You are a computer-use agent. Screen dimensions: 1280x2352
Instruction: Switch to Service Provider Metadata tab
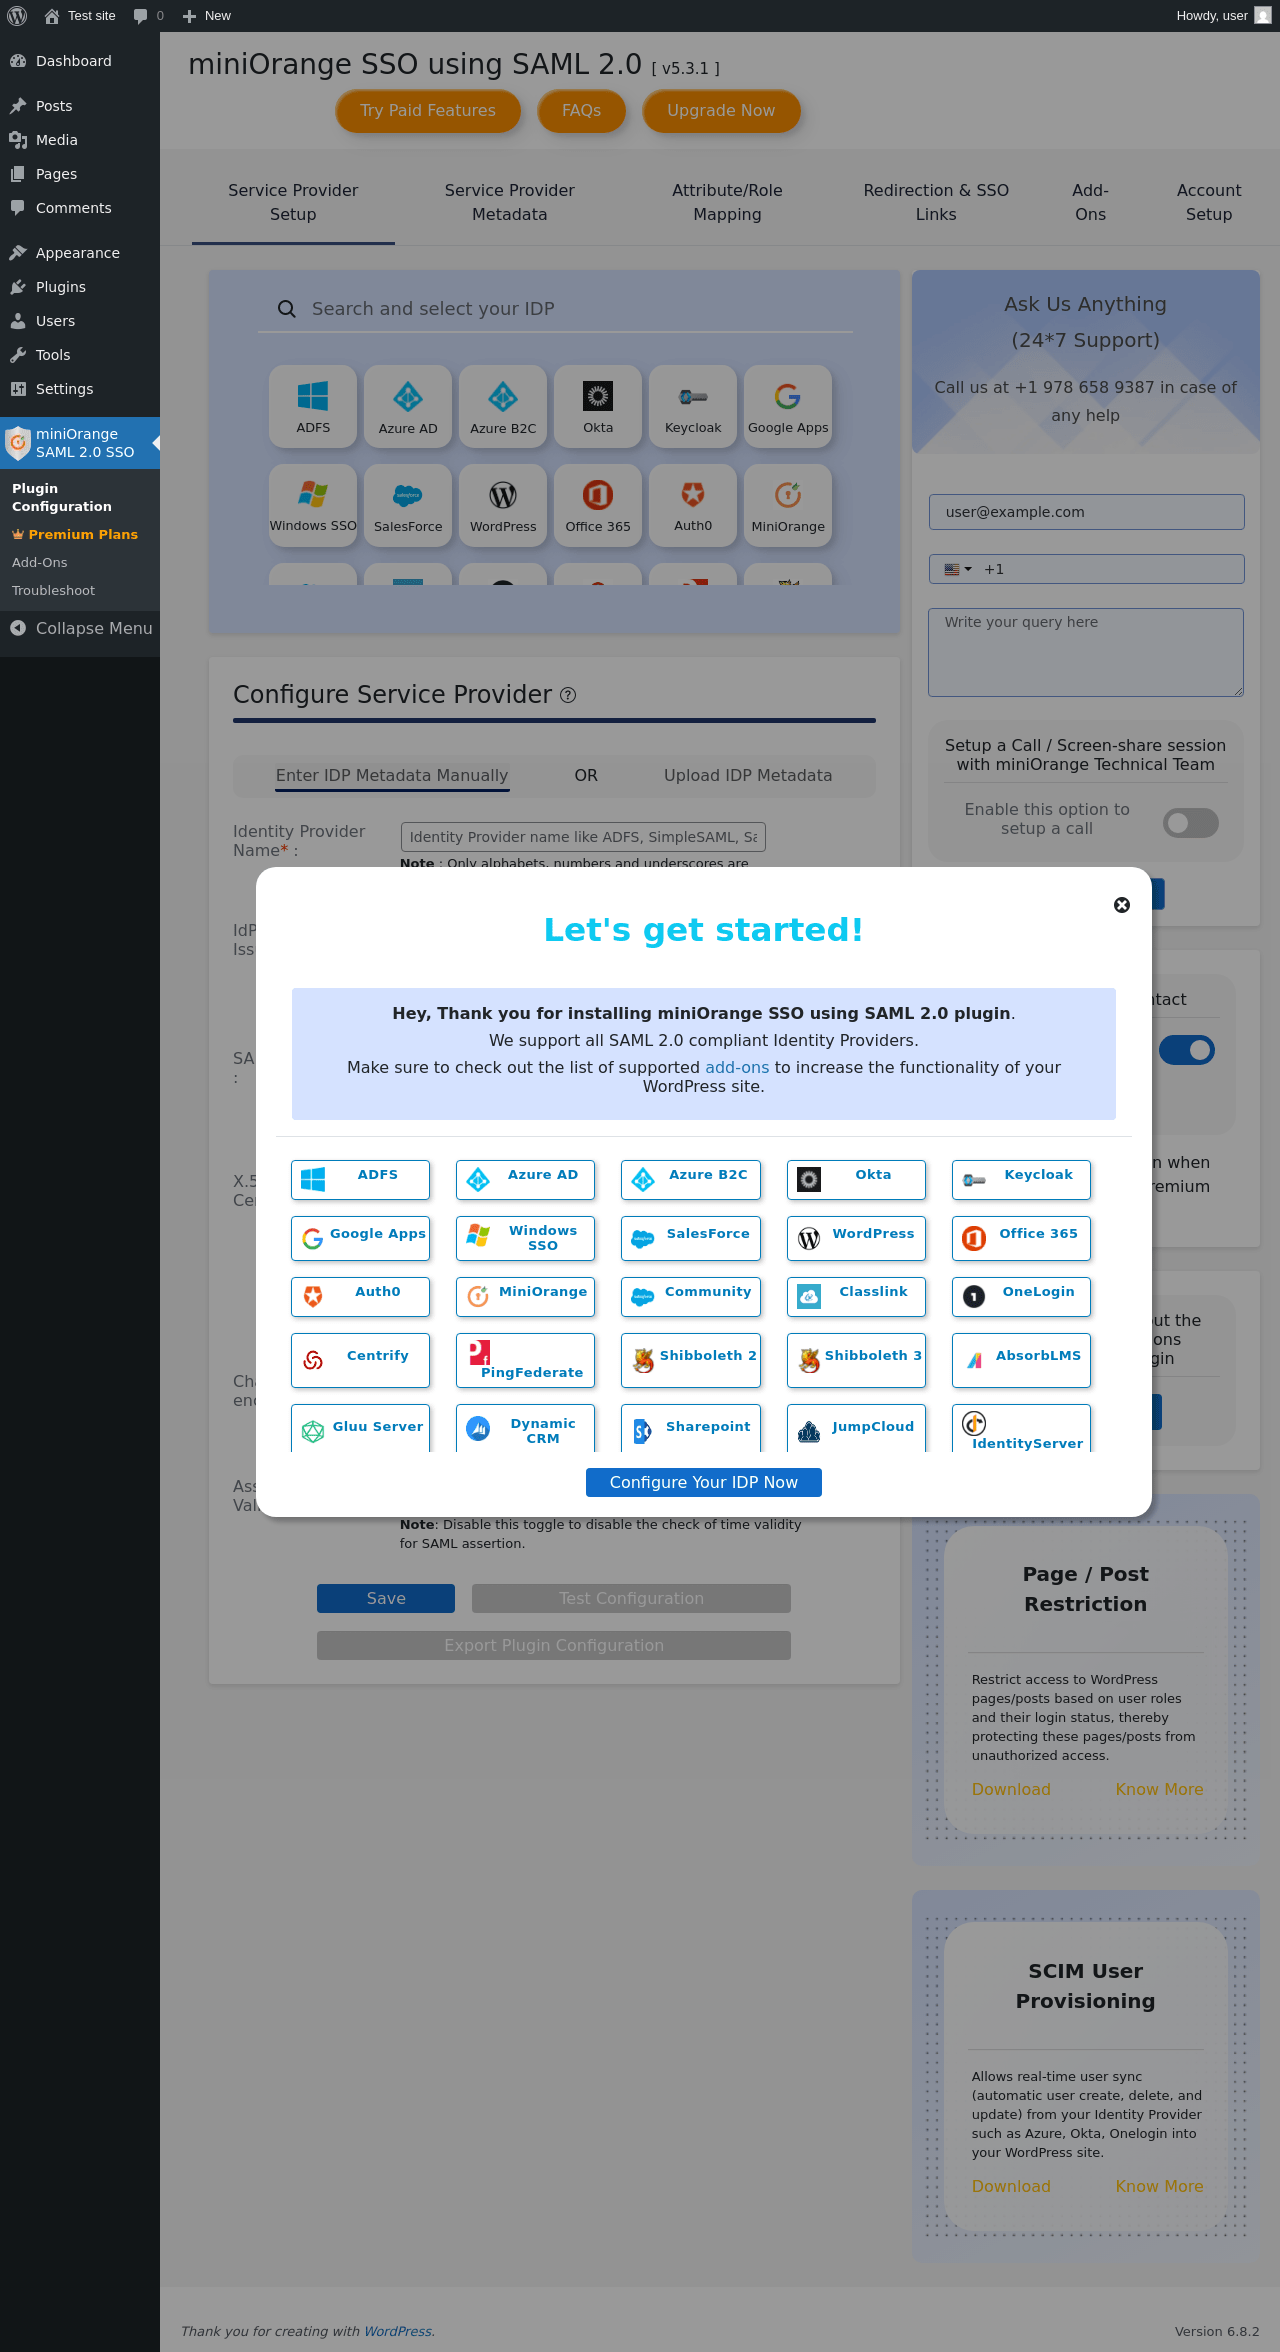(x=510, y=202)
